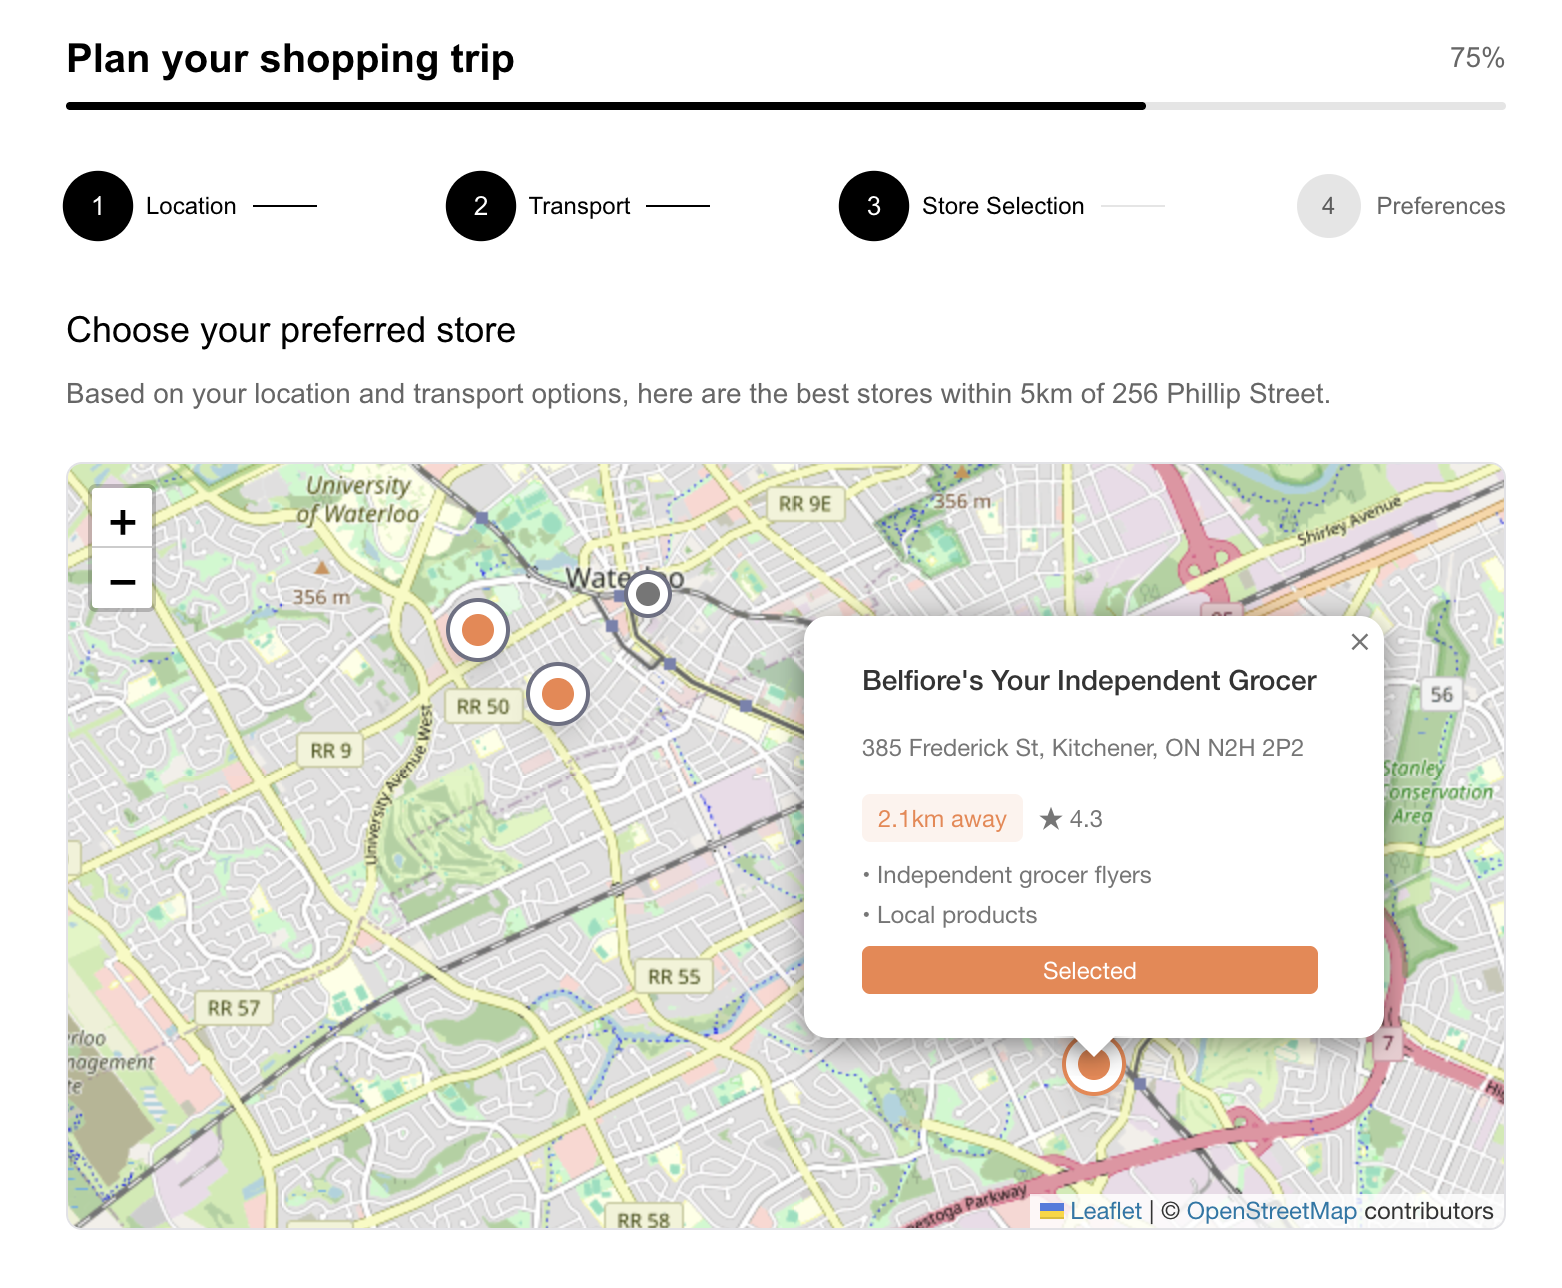Image resolution: width=1562 pixels, height=1288 pixels.
Task: Click the zoom out control on the map
Action: click(x=121, y=580)
